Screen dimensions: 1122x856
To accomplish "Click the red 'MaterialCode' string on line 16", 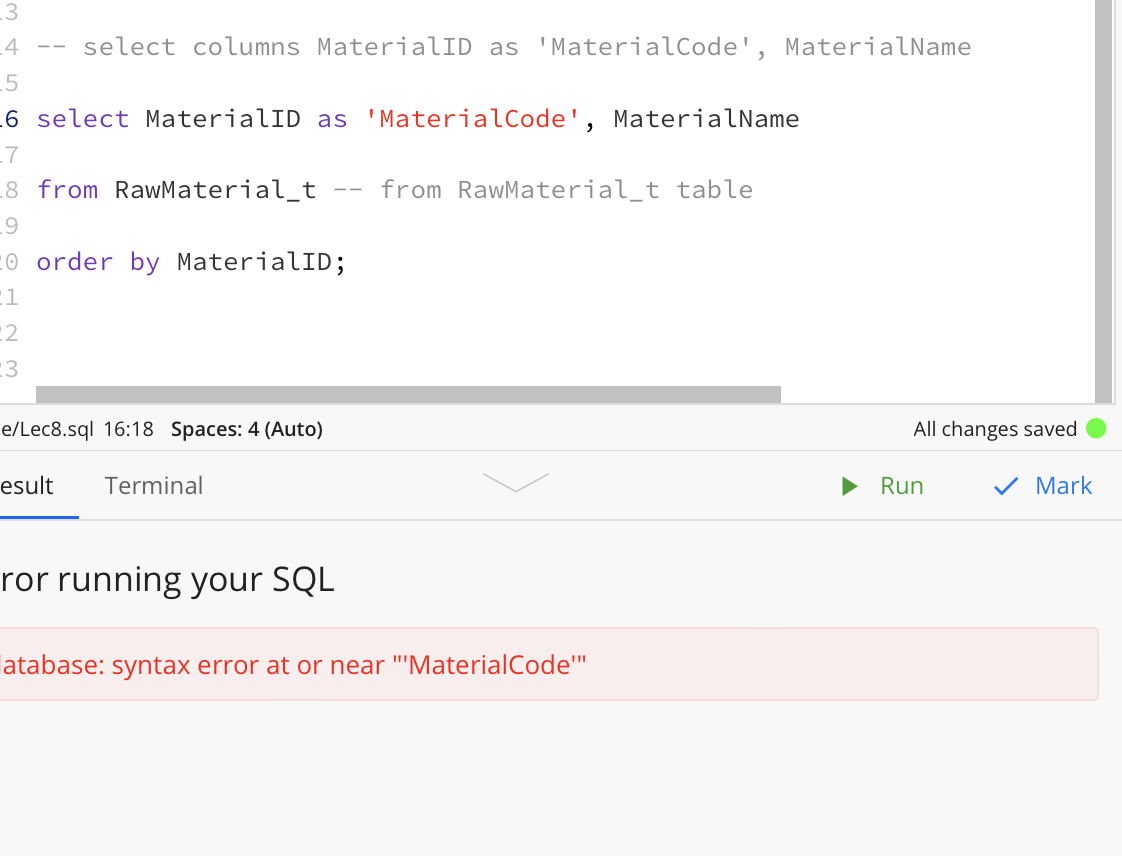I will pos(472,119).
